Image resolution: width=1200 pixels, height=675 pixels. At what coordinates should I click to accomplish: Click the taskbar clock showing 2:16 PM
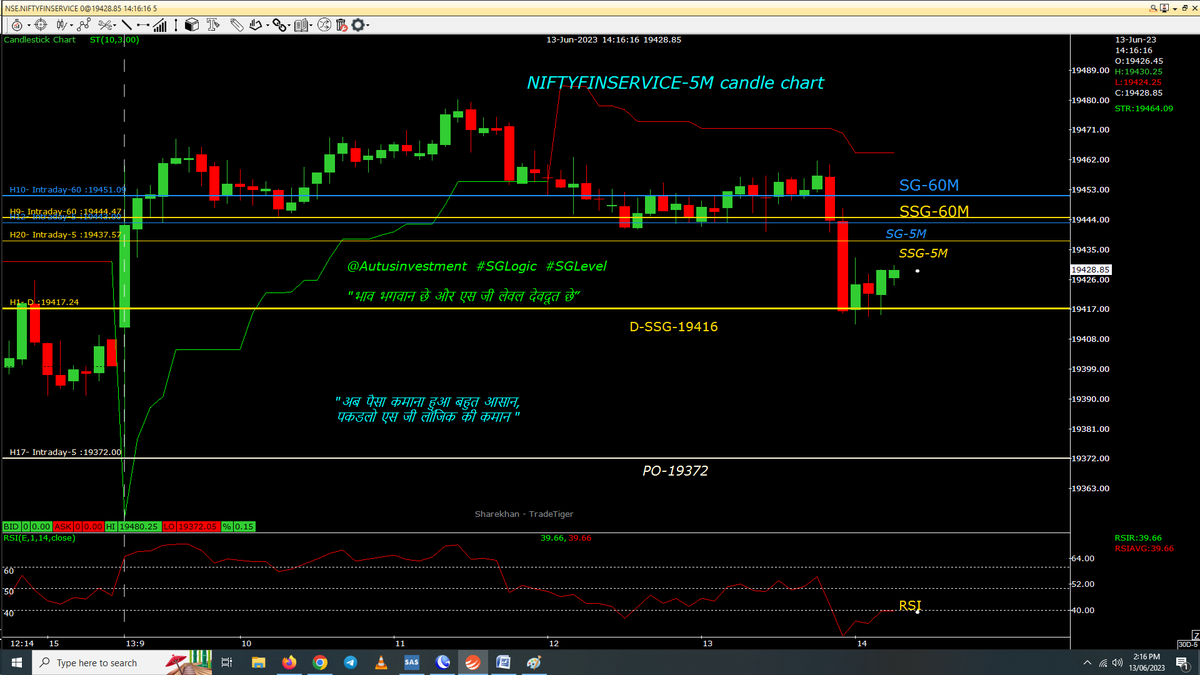(x=1148, y=662)
